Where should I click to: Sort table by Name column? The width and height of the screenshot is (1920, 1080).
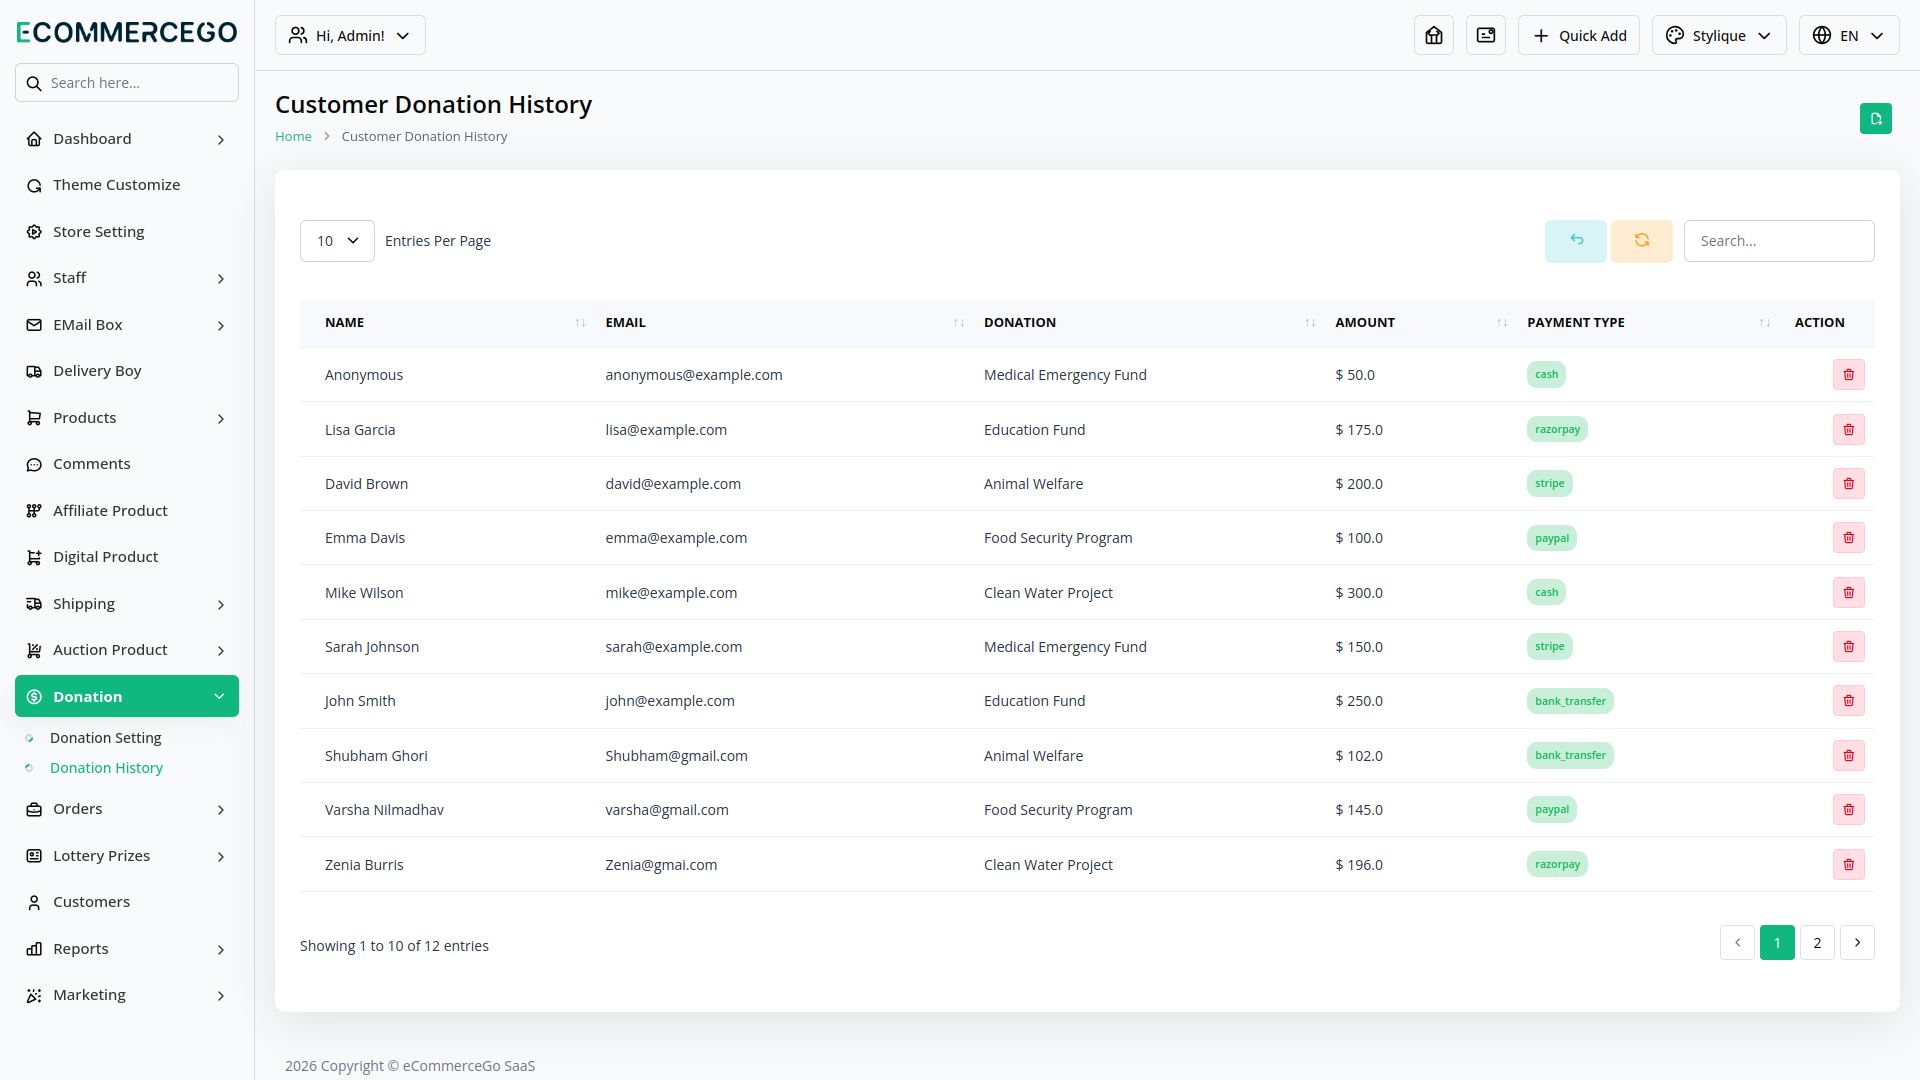coord(446,323)
